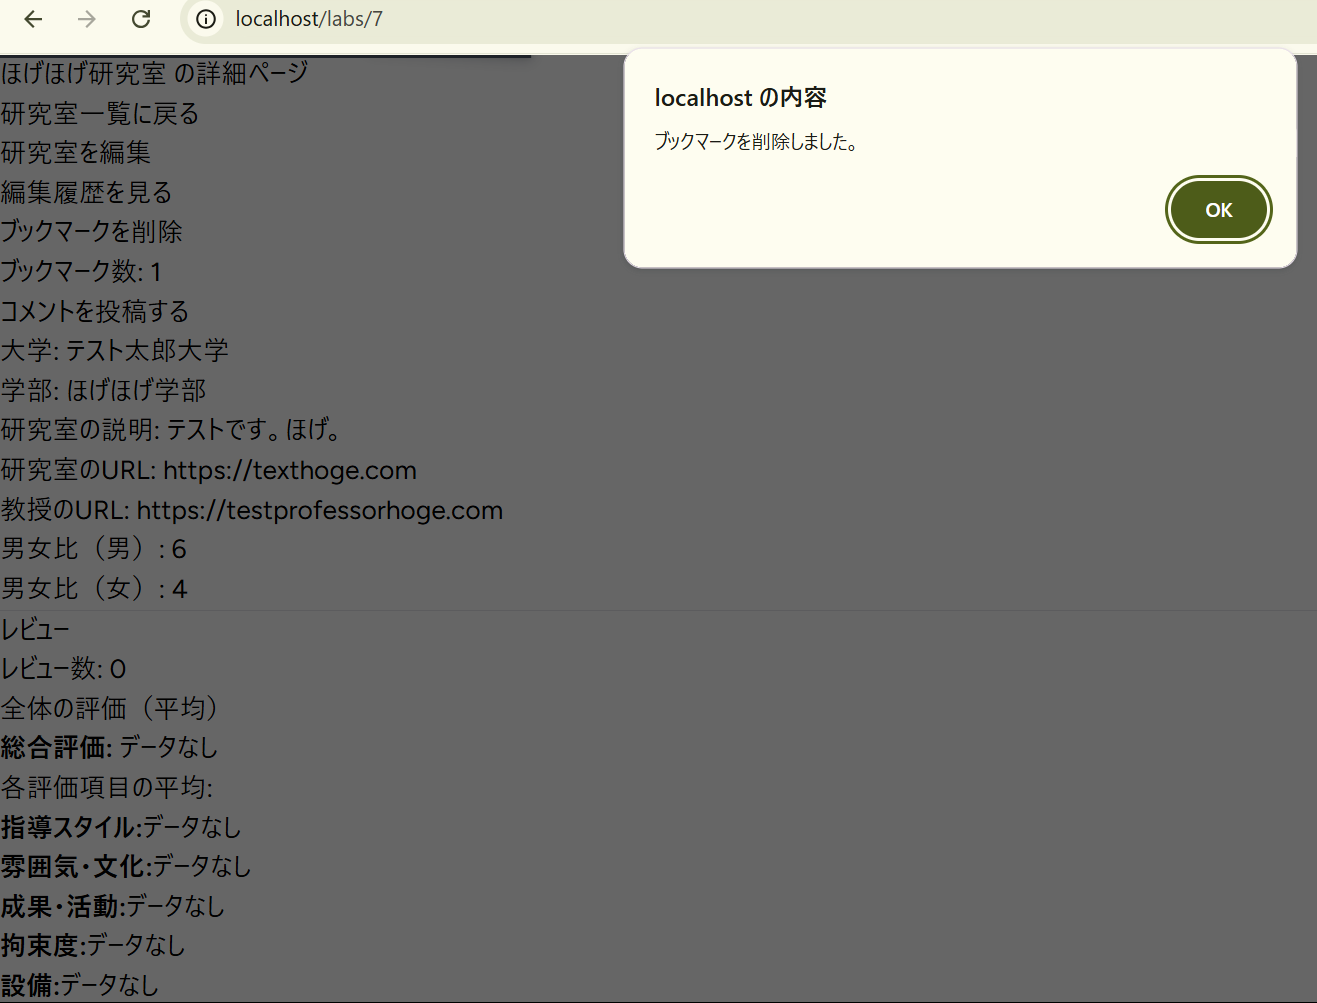Click the 研究室のURL https://texthoge.com text
Screen dimensions: 1317x1003
[209, 470]
